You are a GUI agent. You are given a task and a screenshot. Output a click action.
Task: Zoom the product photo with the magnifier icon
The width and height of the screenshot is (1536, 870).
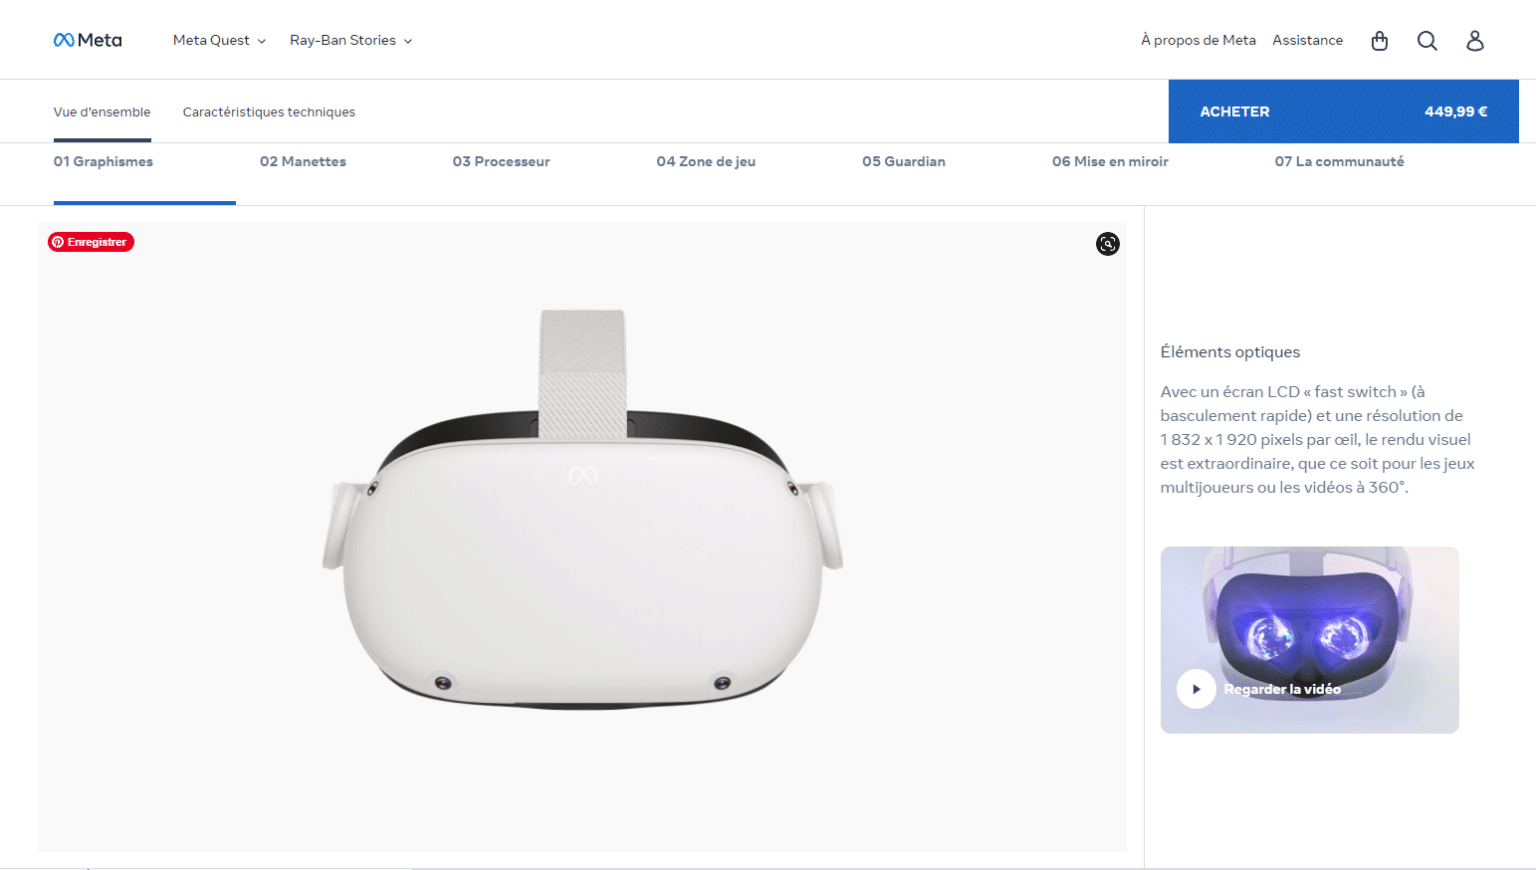pyautogui.click(x=1107, y=244)
